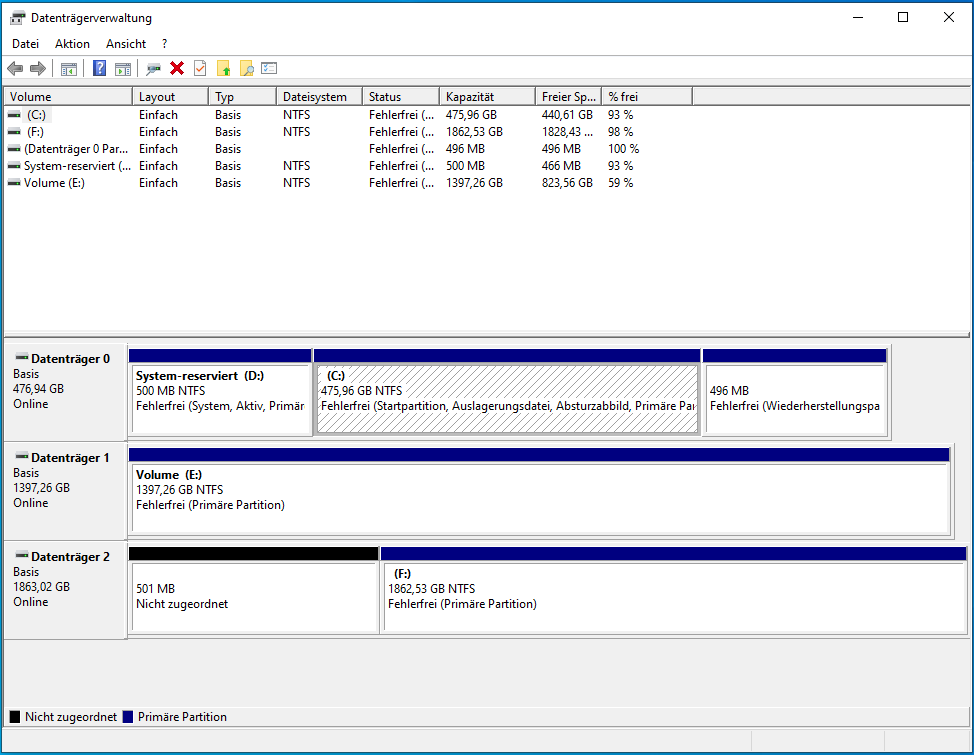This screenshot has height=755, width=974.
Task: Open the Datei menu
Action: click(25, 43)
